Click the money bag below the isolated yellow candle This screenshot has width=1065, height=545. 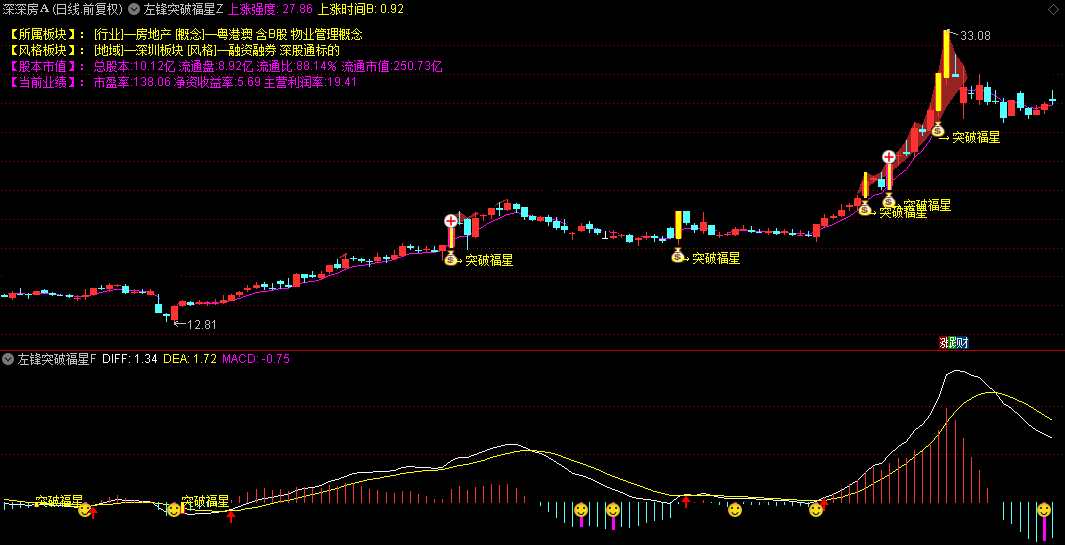tap(678, 256)
